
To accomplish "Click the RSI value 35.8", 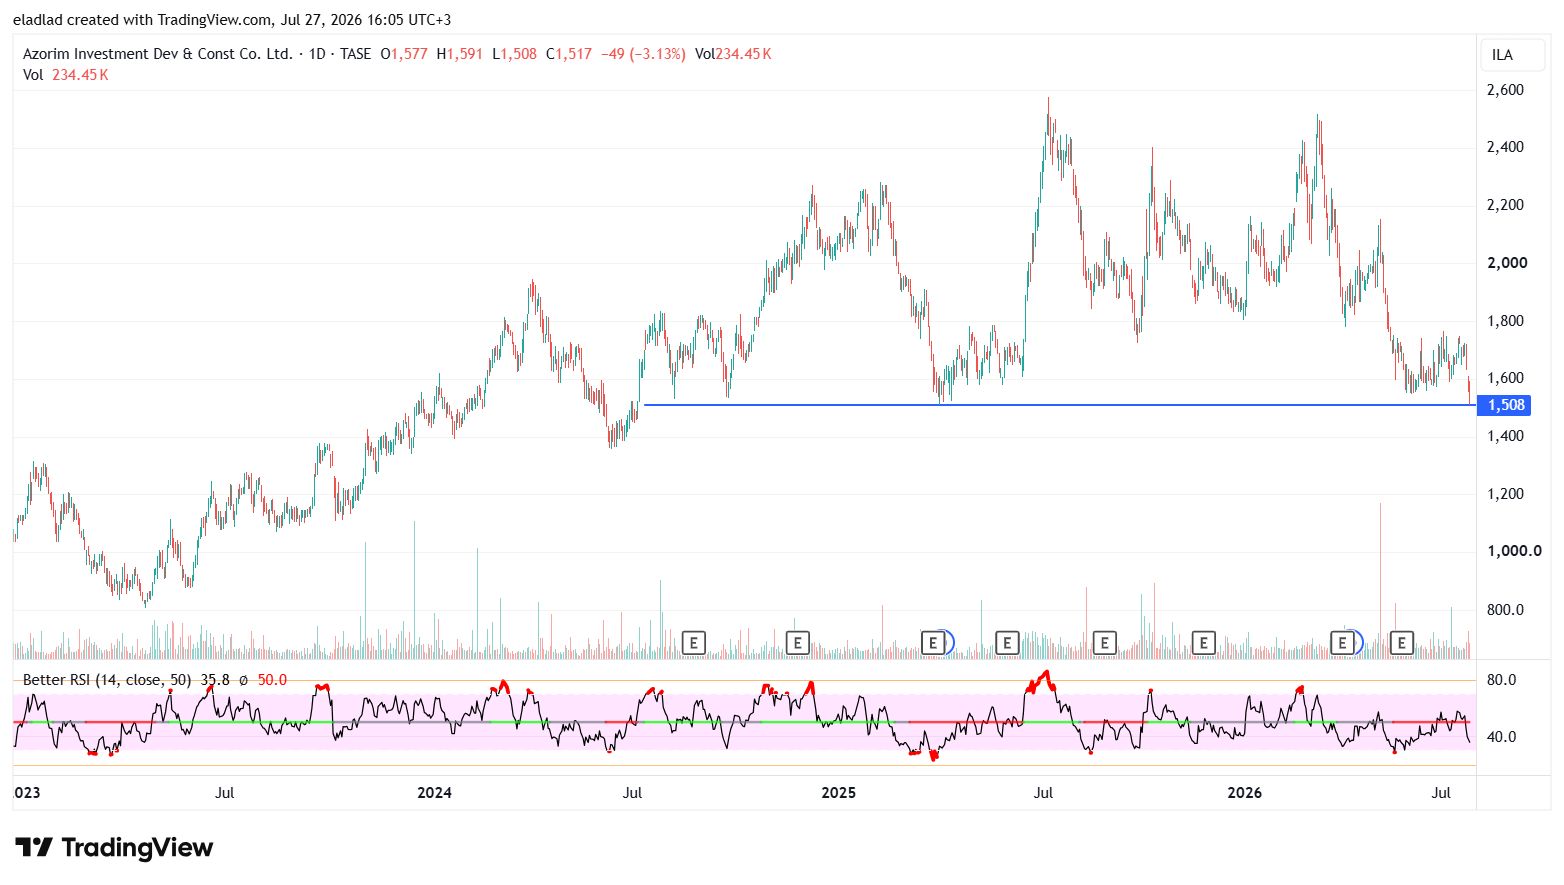I will pos(215,680).
